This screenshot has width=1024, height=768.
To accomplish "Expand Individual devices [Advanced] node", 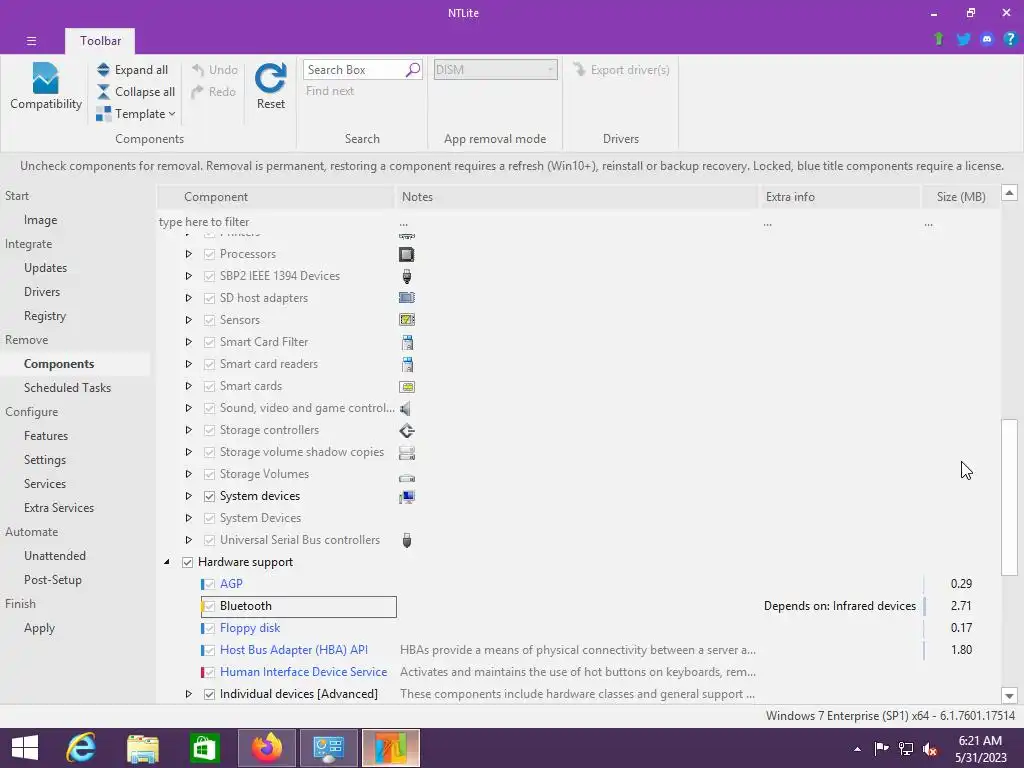I will pos(188,694).
